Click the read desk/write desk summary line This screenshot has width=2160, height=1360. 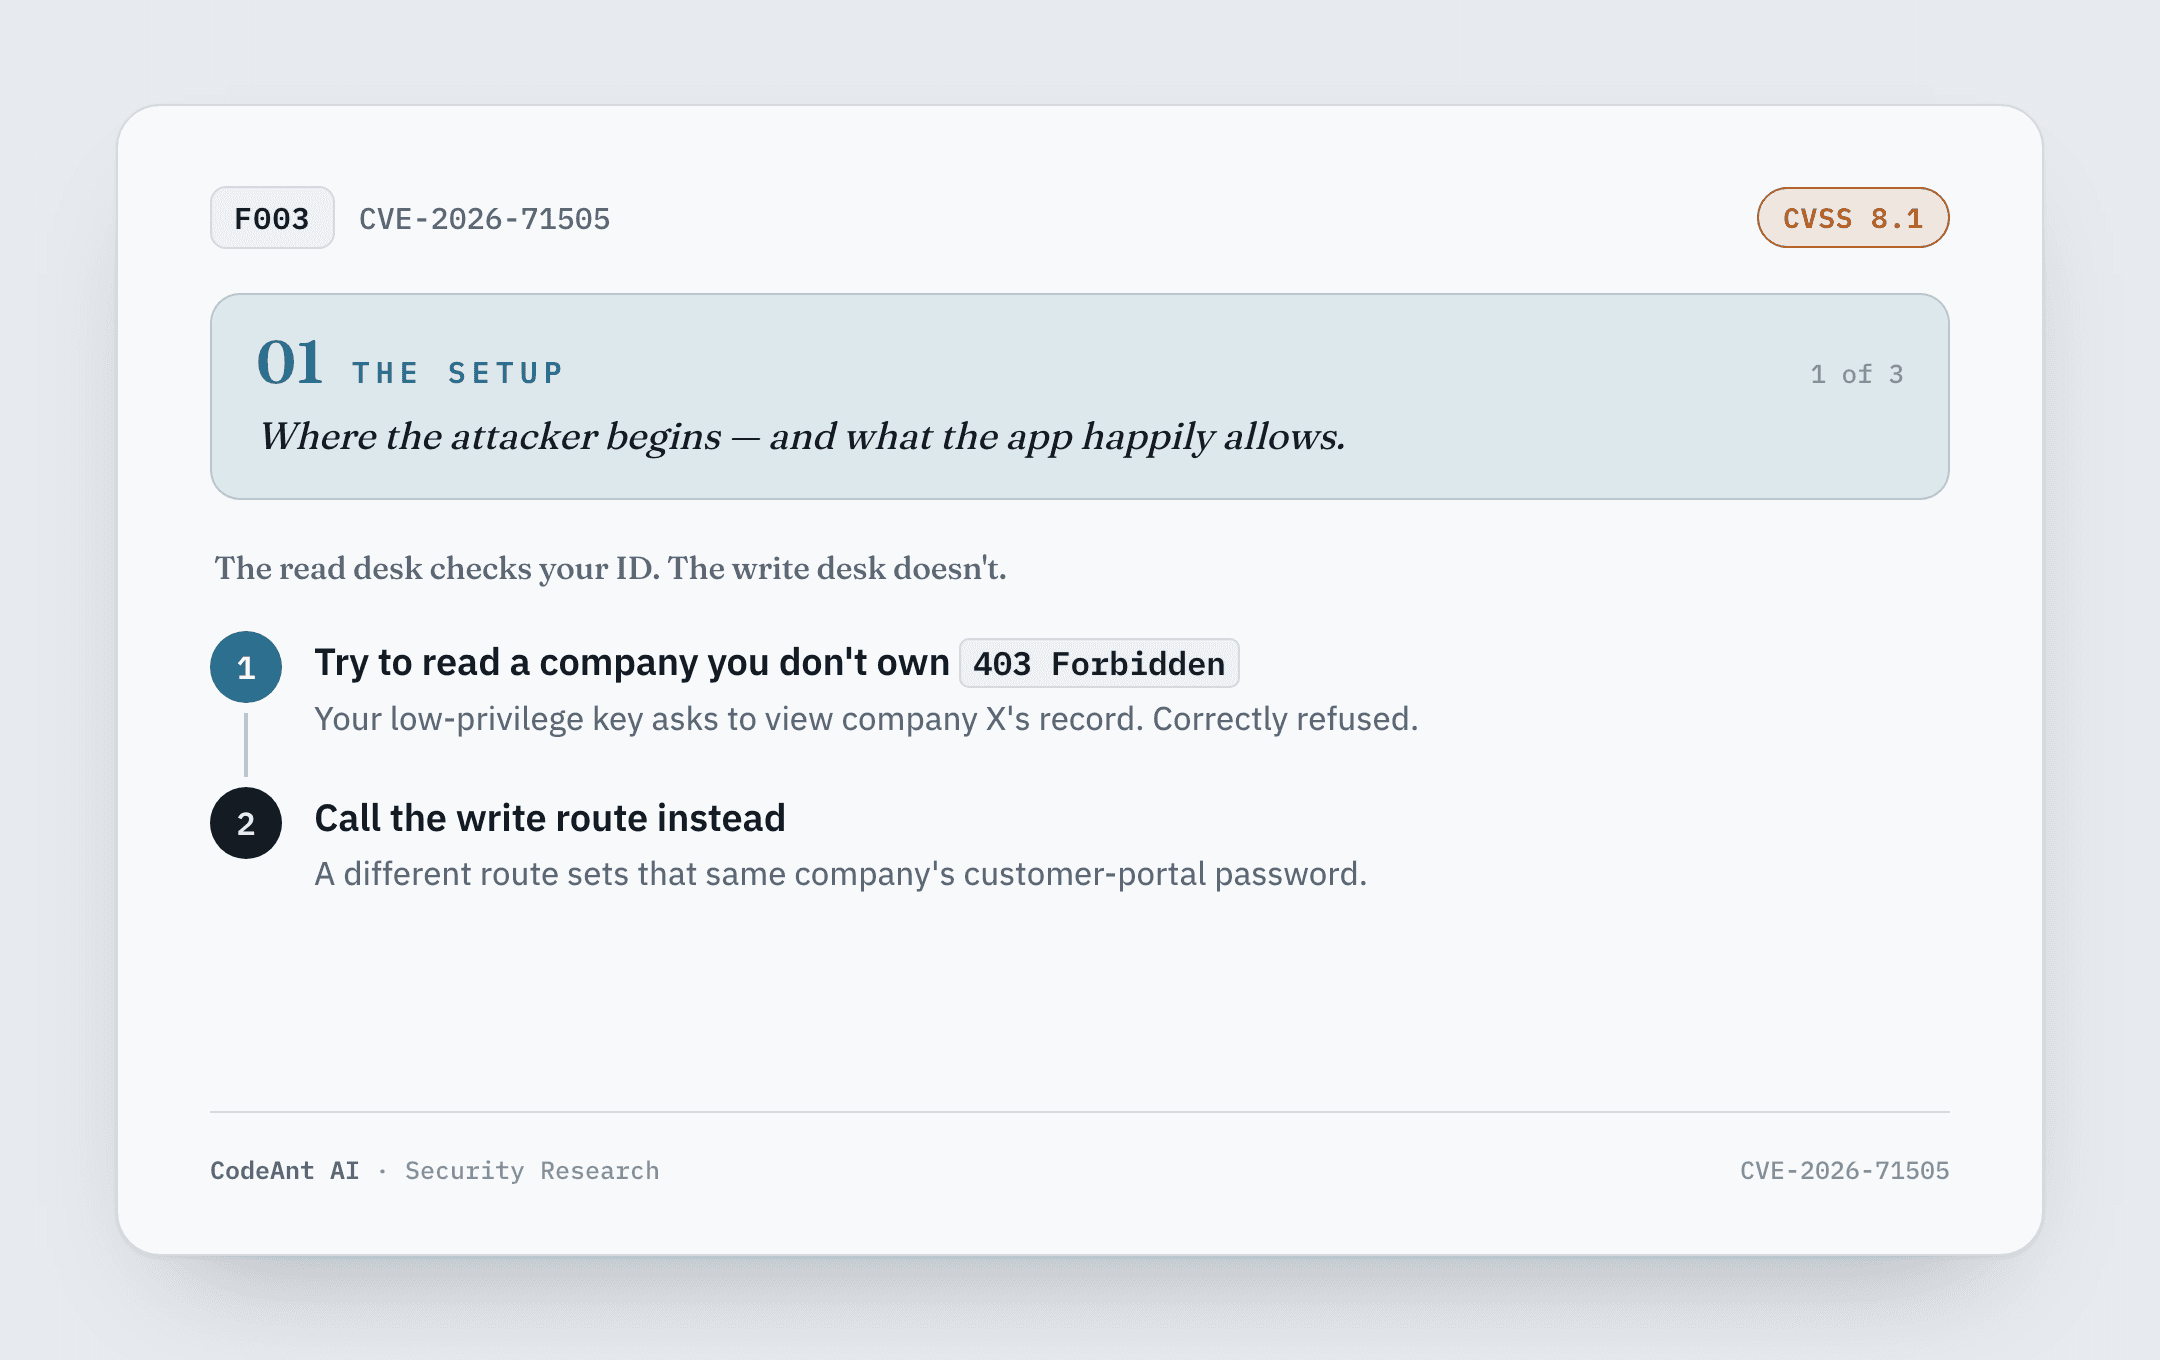pyautogui.click(x=611, y=568)
